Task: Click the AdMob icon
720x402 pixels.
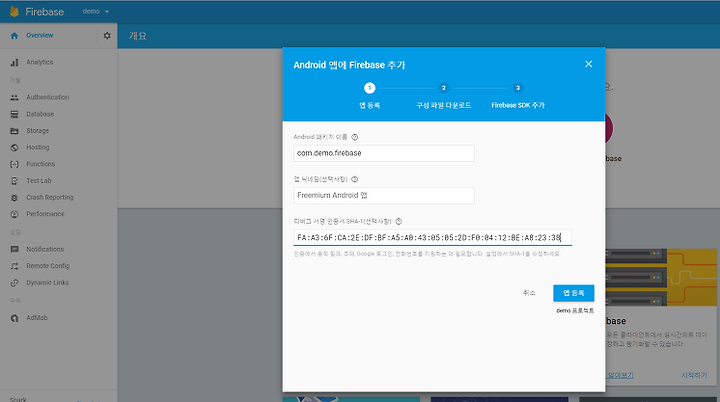Action: [14, 318]
